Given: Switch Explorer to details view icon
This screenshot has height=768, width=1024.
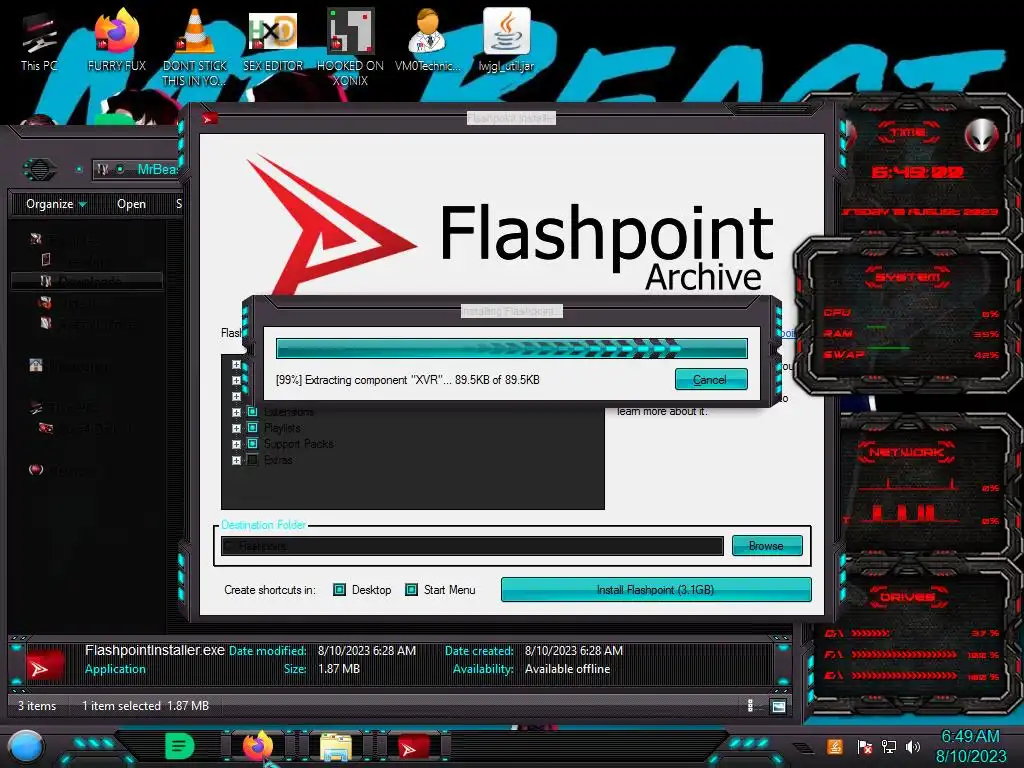Looking at the screenshot, I should pos(750,705).
